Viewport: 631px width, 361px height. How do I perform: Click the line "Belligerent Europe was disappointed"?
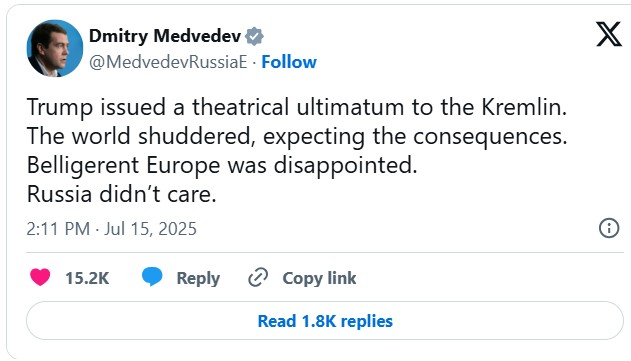[x=222, y=165]
